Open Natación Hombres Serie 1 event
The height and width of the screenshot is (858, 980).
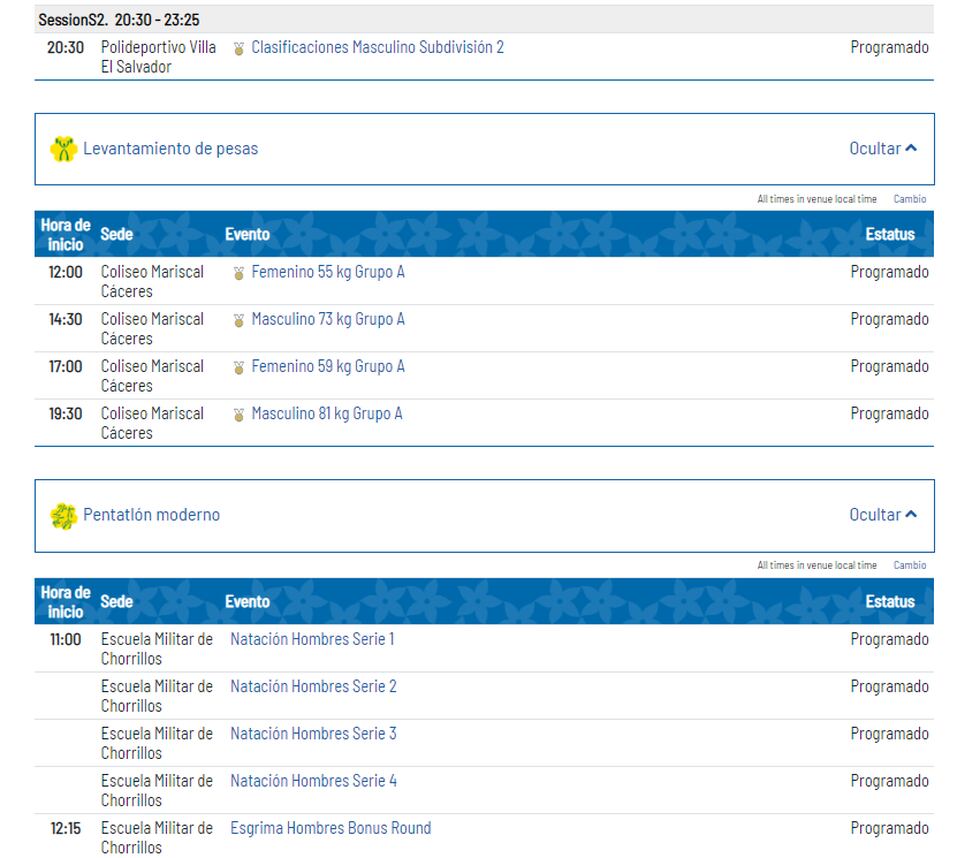tap(312, 639)
